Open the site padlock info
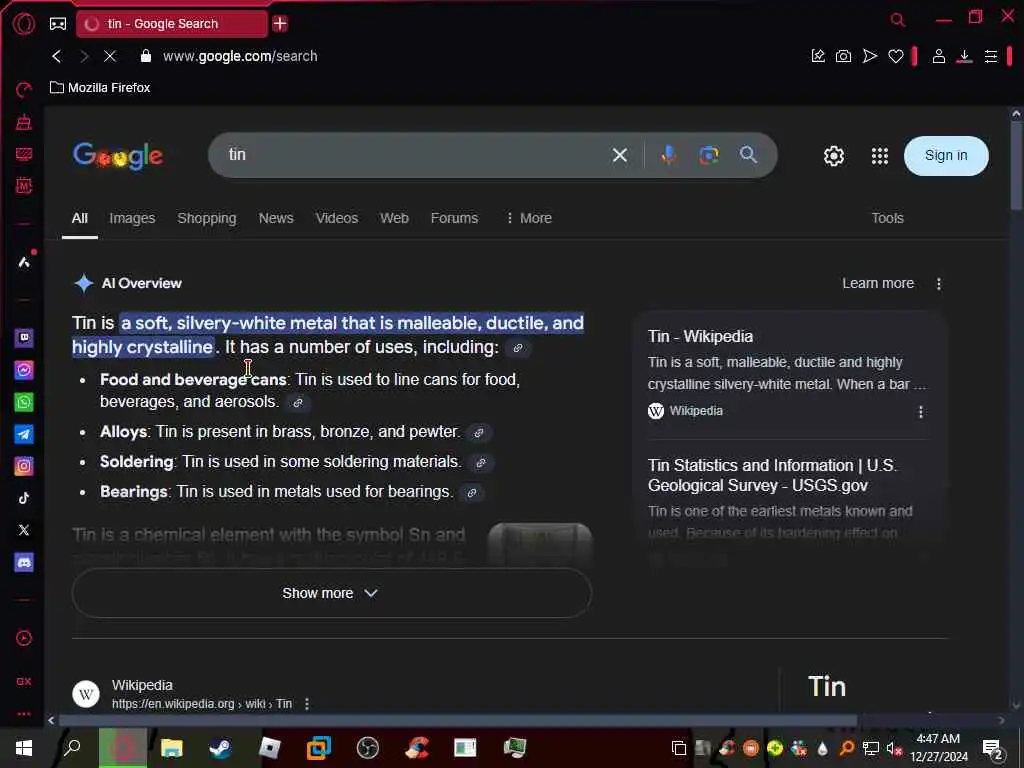The image size is (1024, 768). 146,56
